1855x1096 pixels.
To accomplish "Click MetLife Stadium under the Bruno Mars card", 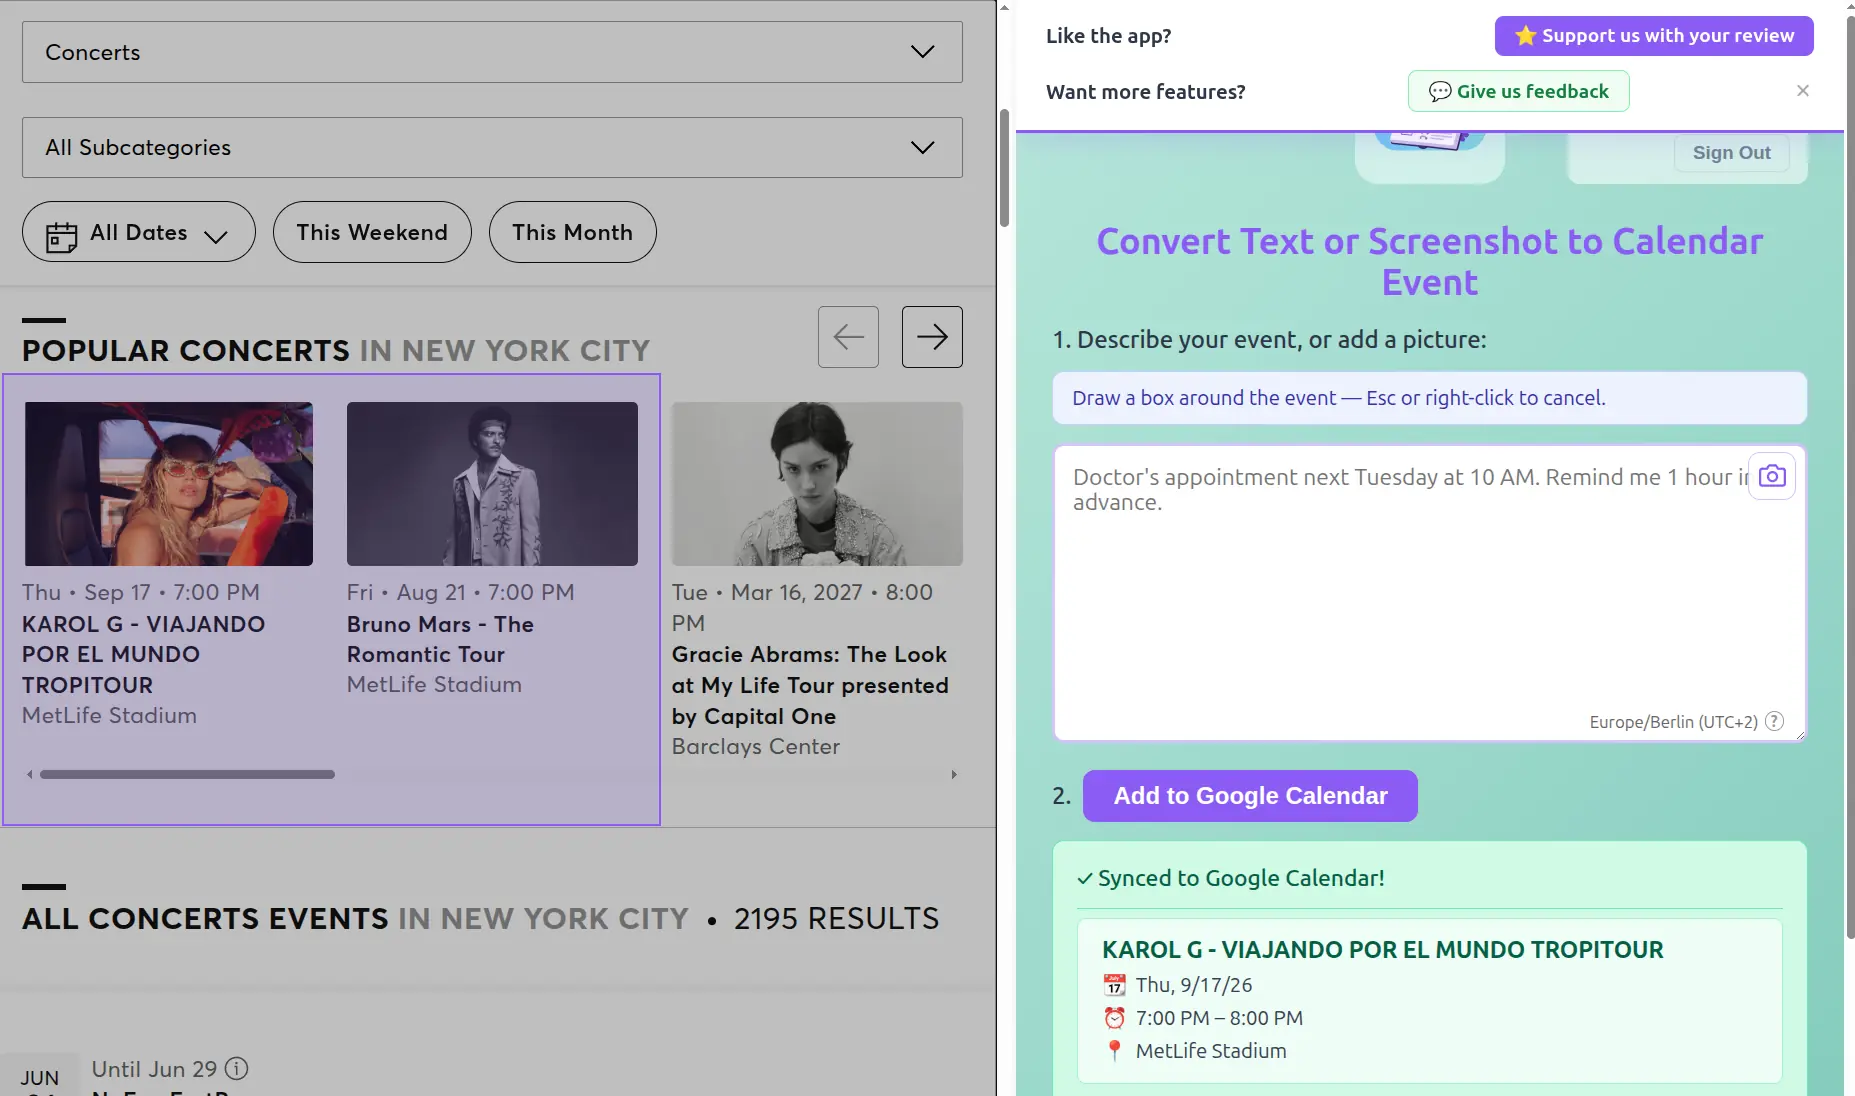I will [x=434, y=685].
